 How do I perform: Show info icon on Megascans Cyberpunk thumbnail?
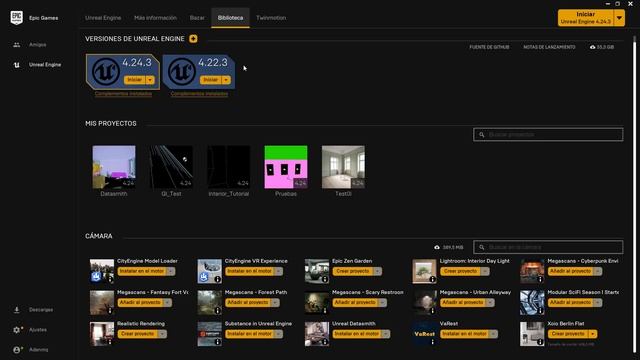pos(540,280)
